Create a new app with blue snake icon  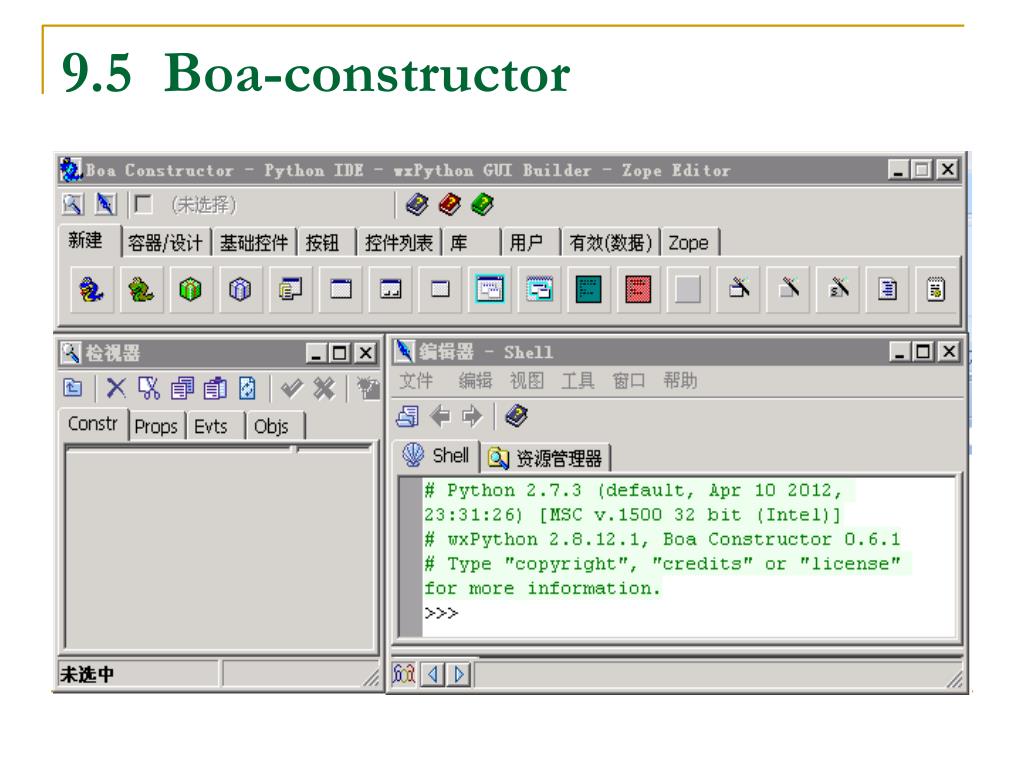click(x=91, y=289)
